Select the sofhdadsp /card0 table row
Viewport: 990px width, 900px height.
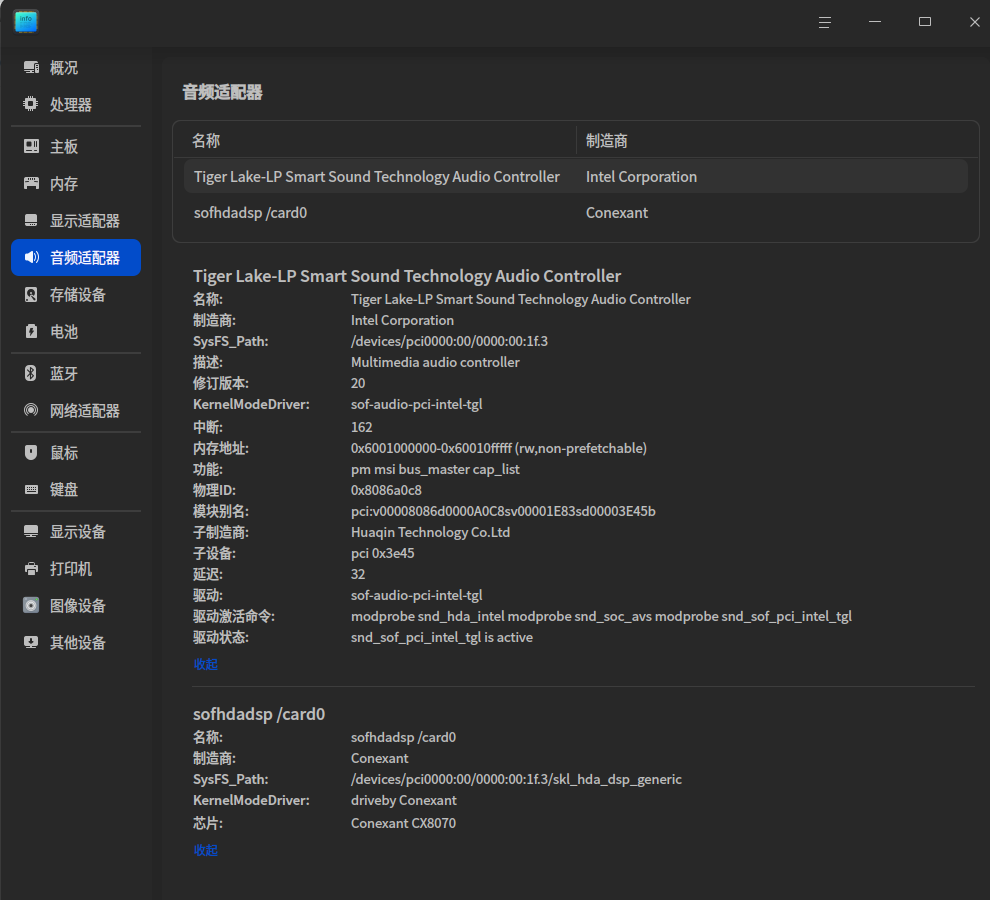coord(575,213)
